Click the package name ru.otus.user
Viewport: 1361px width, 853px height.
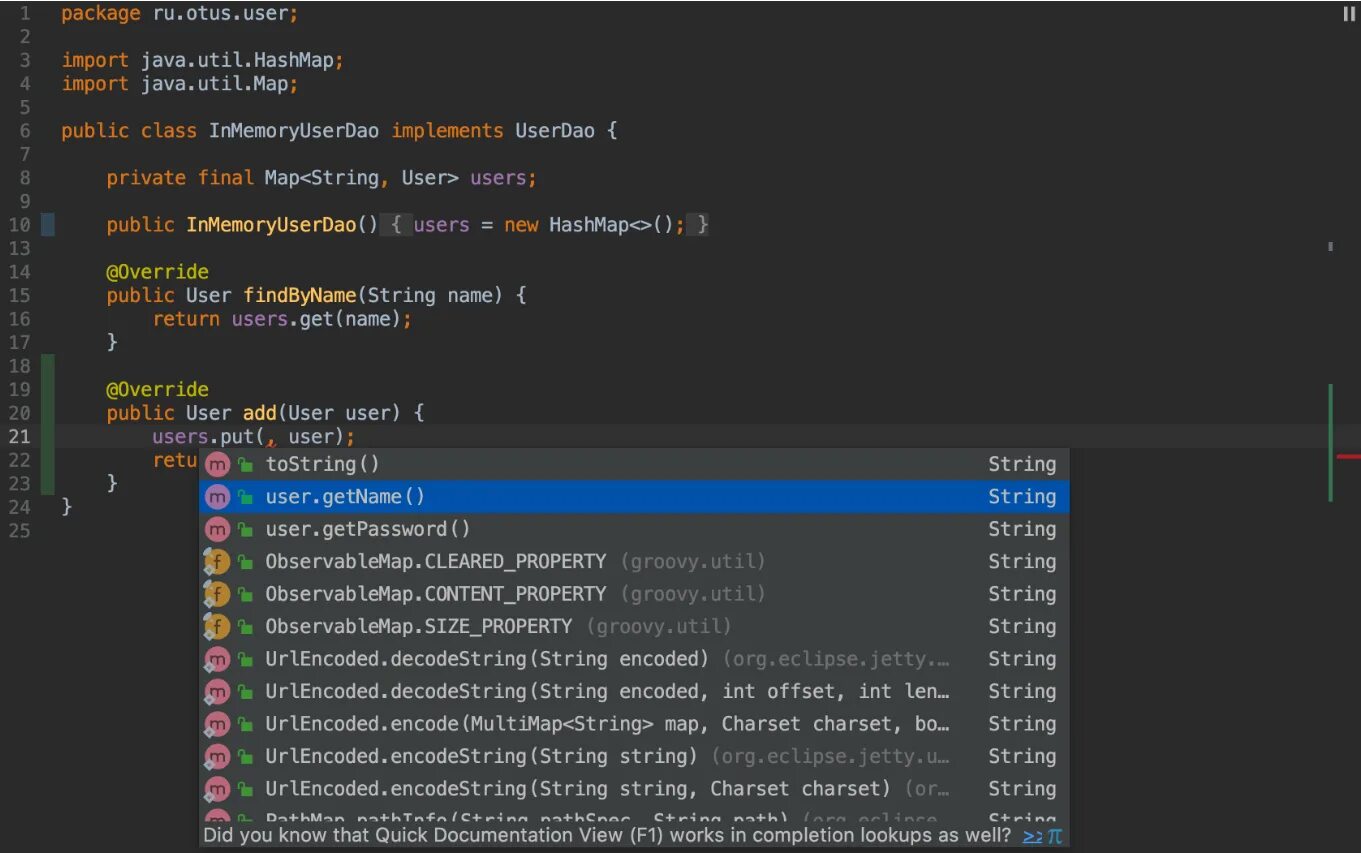220,14
